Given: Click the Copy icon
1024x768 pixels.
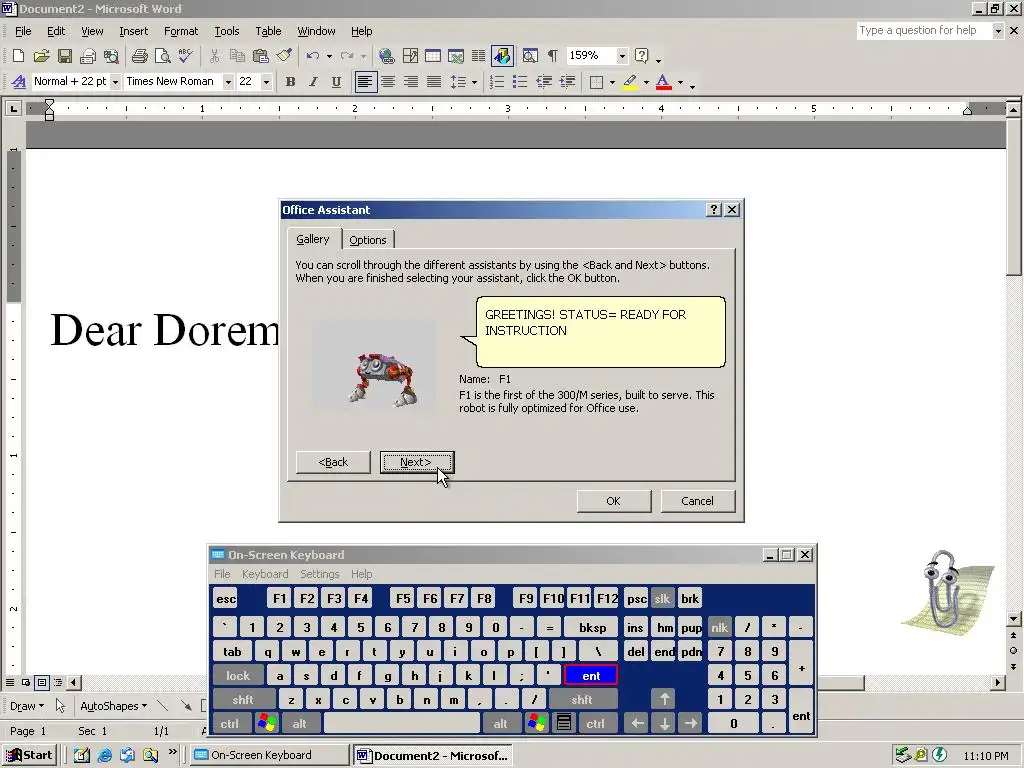Looking at the screenshot, I should (x=237, y=56).
